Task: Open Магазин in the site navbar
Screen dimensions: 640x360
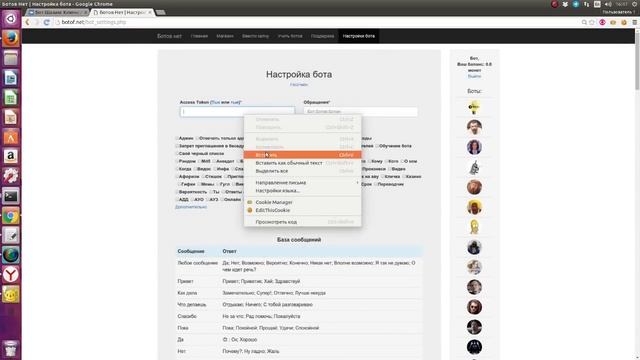Action: pos(225,36)
